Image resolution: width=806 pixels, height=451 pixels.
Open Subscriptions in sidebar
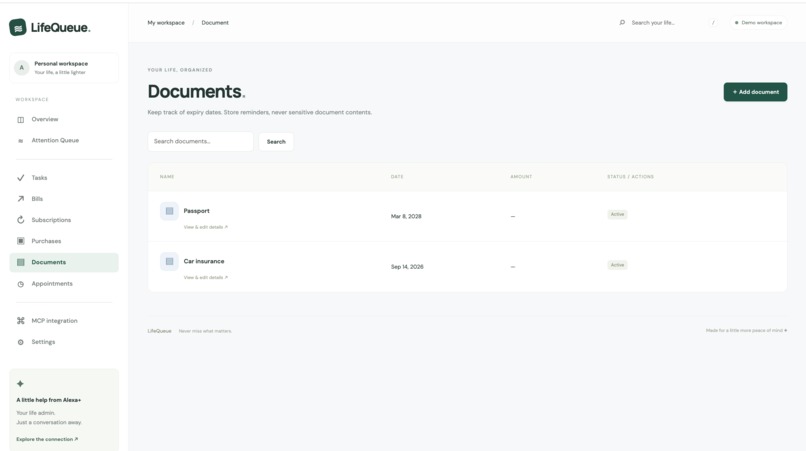tap(64, 220)
